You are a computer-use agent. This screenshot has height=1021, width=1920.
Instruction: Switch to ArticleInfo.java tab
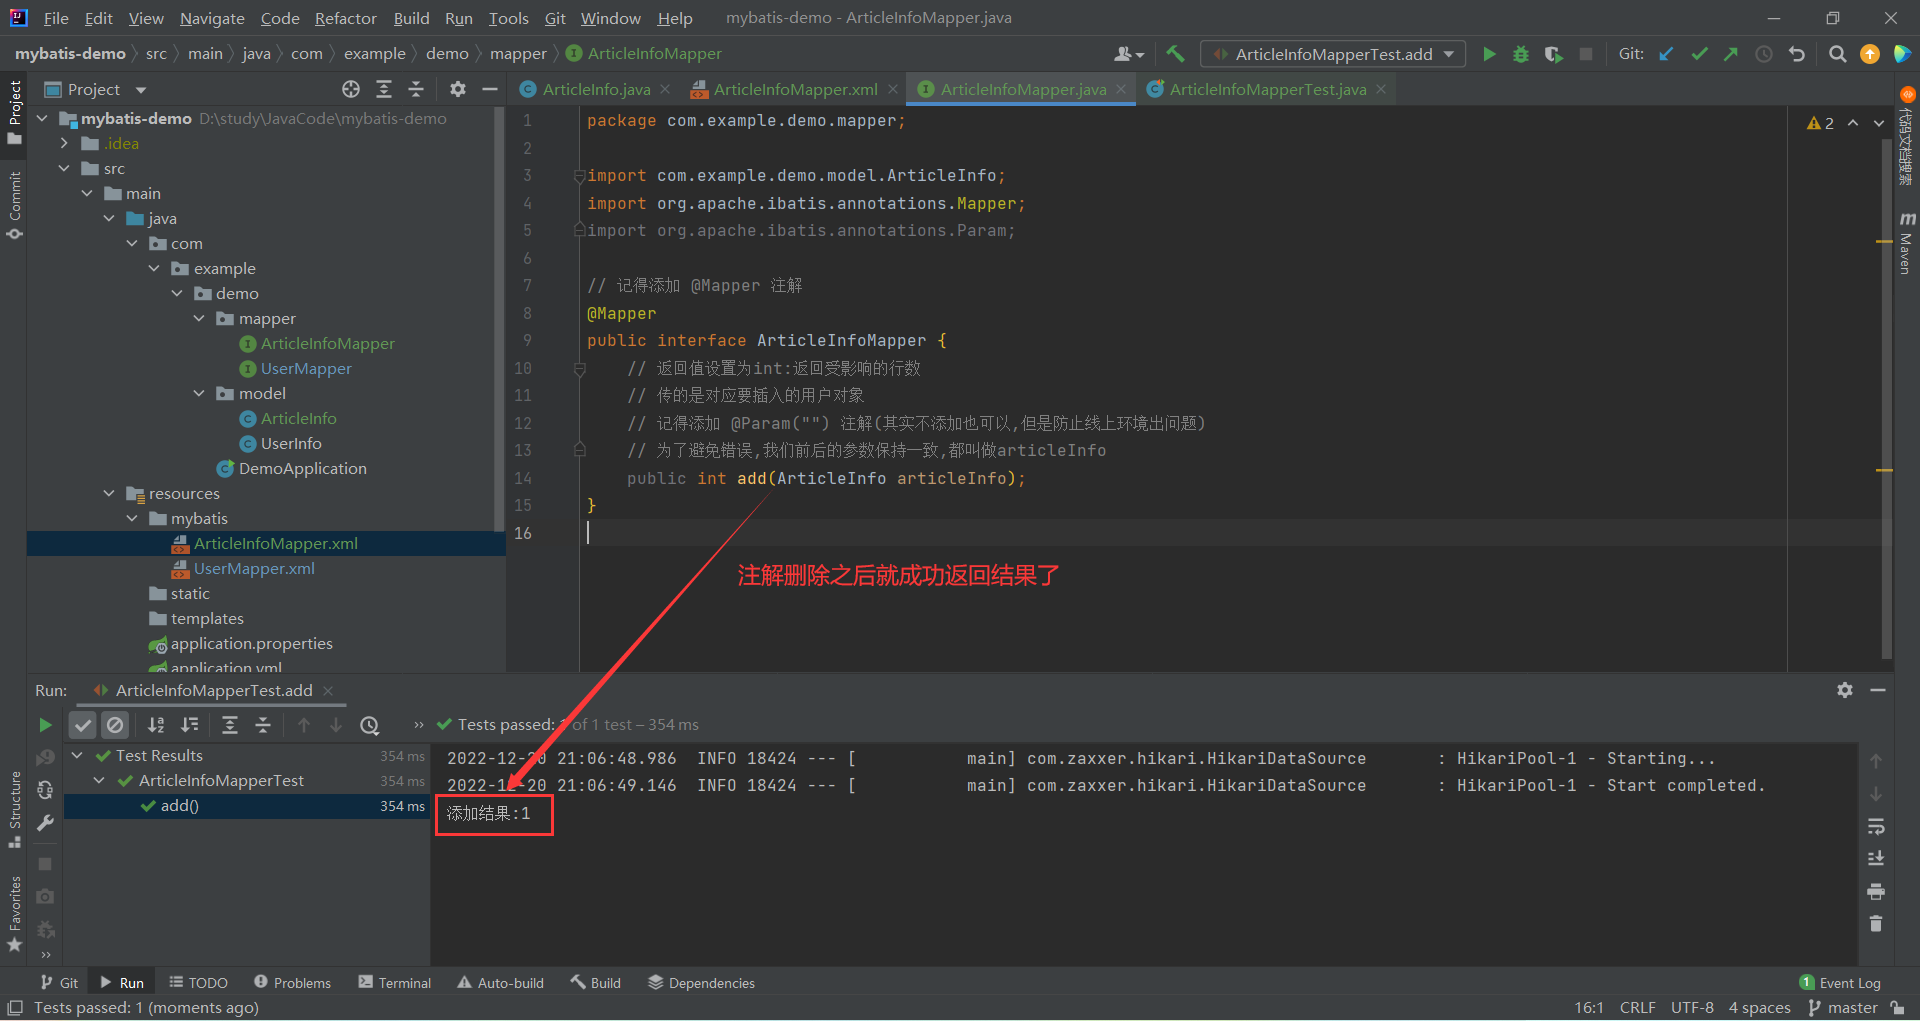[596, 89]
